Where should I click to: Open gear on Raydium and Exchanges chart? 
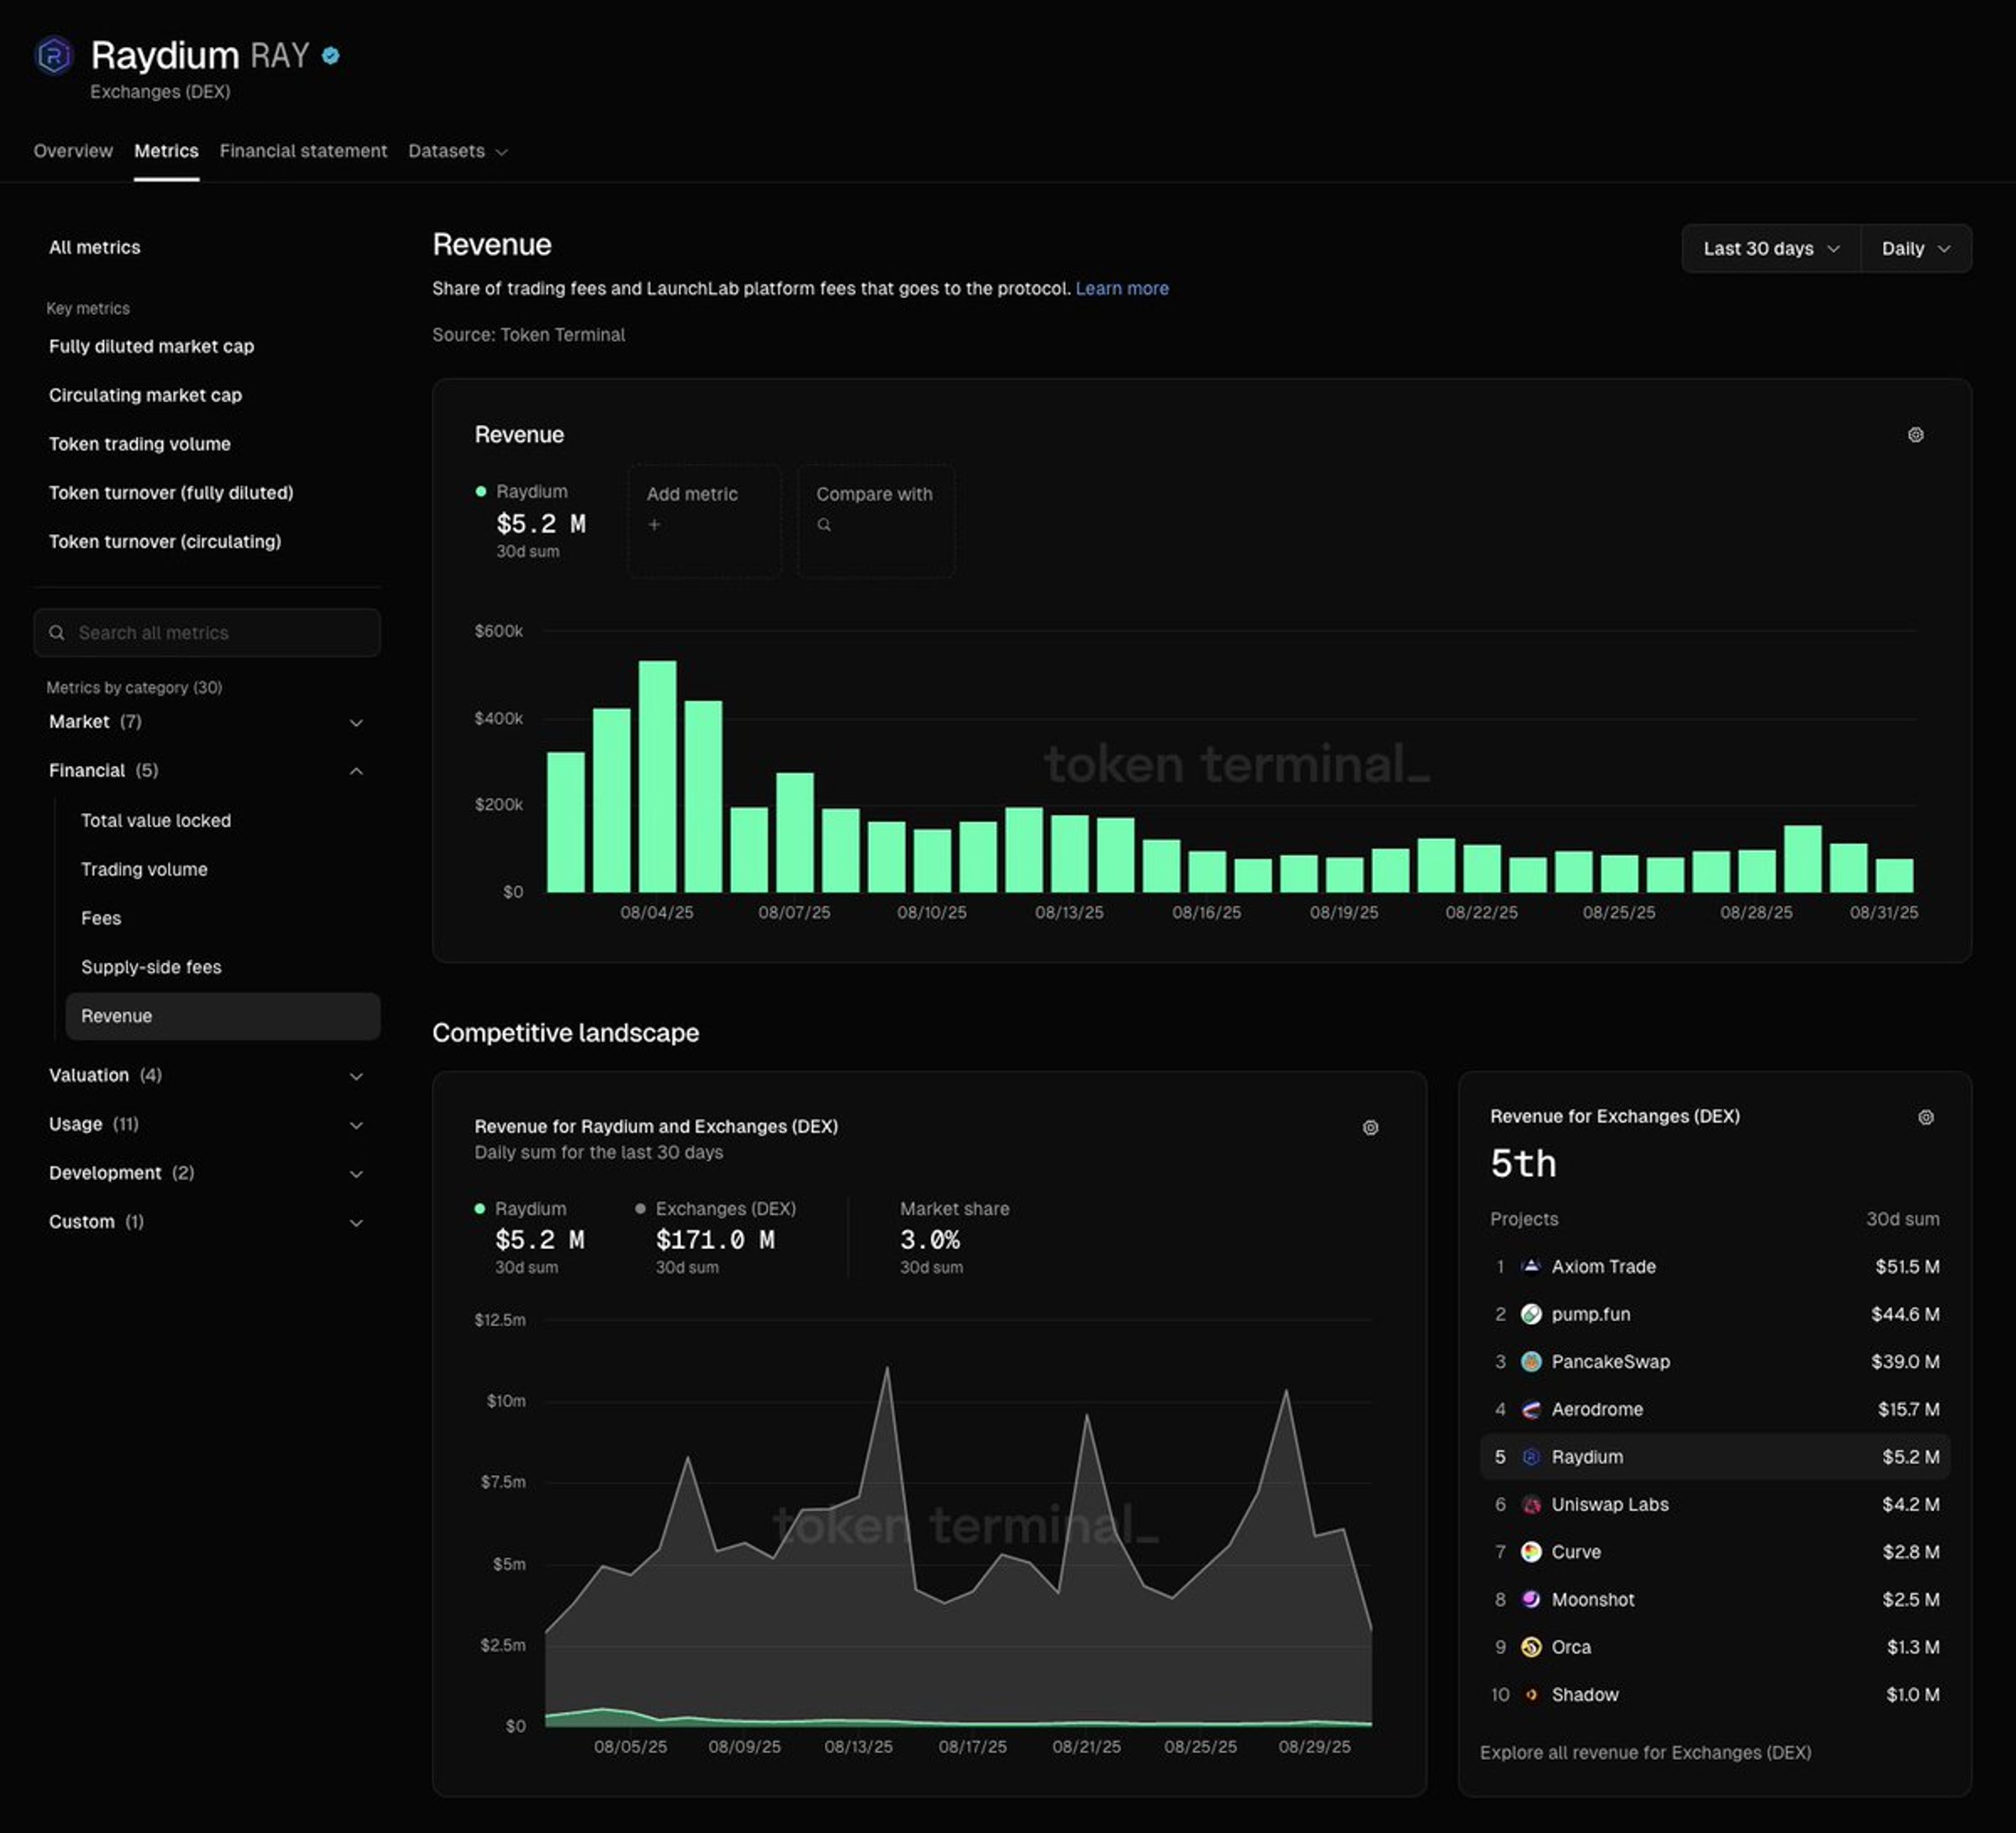tap(1370, 1127)
